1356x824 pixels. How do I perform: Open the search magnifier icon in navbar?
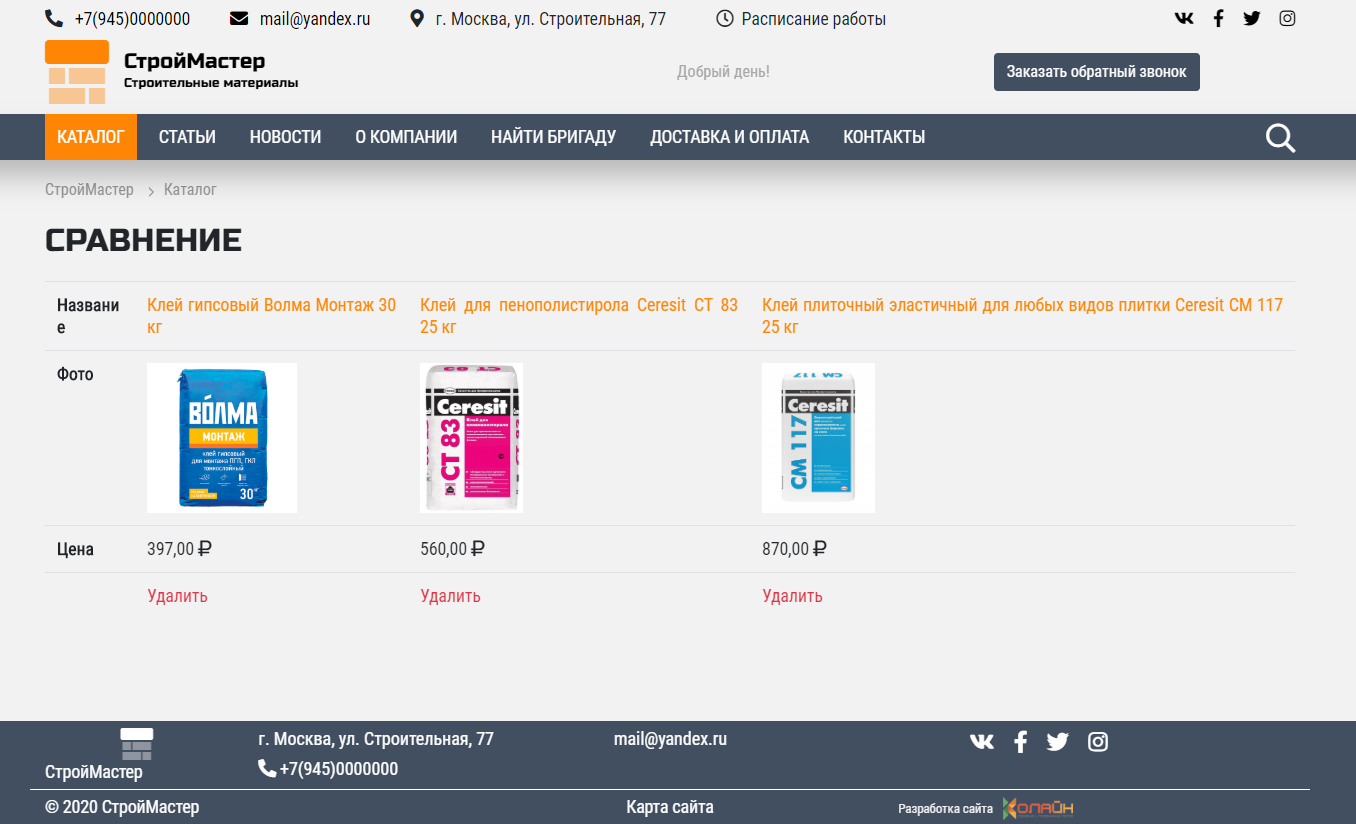coord(1280,138)
